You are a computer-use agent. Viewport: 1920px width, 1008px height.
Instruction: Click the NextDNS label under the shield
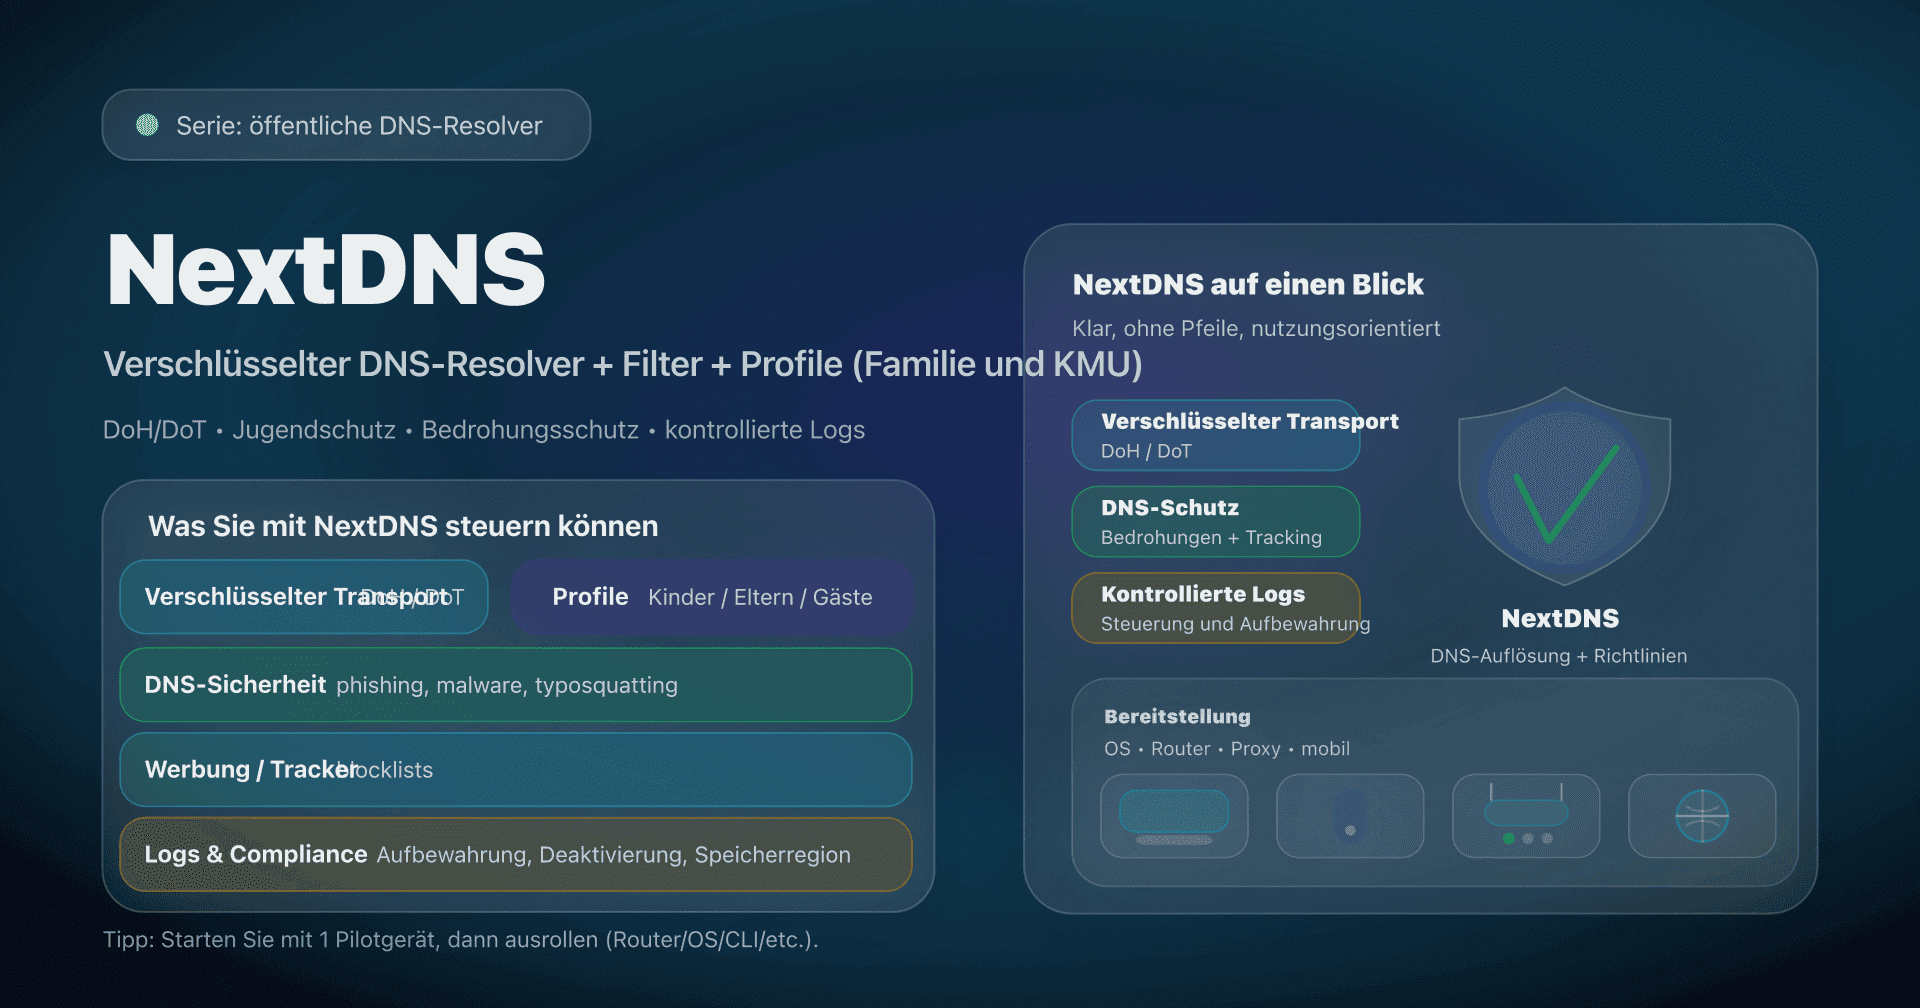[x=1560, y=618]
